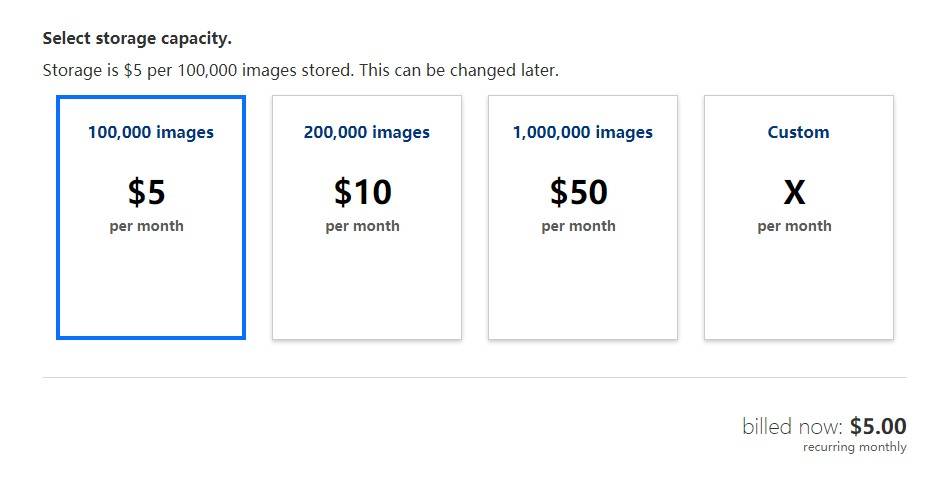Click "per month" under the $50 price
This screenshot has height=482, width=930.
click(x=578, y=226)
